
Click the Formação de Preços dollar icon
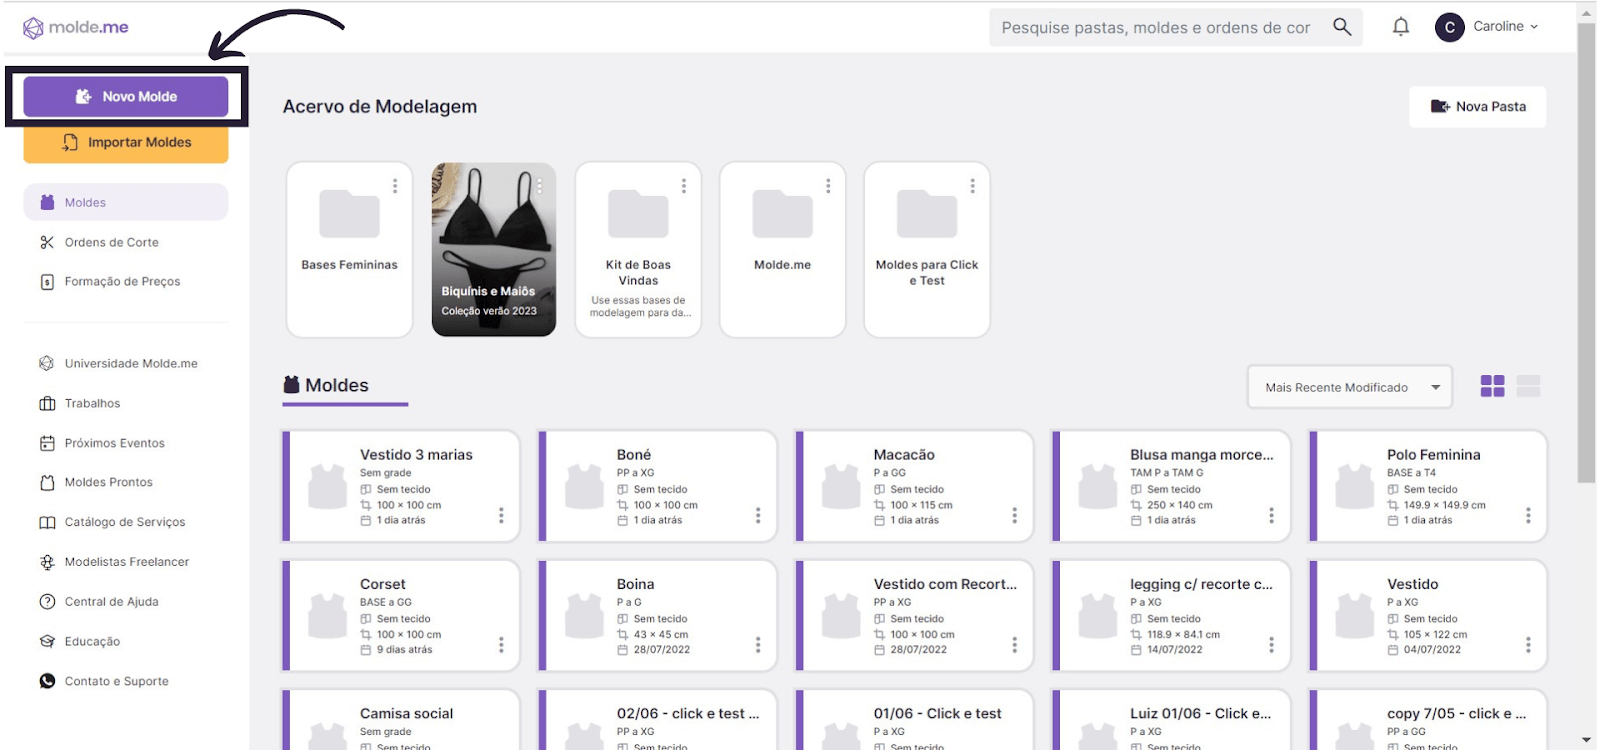(47, 282)
